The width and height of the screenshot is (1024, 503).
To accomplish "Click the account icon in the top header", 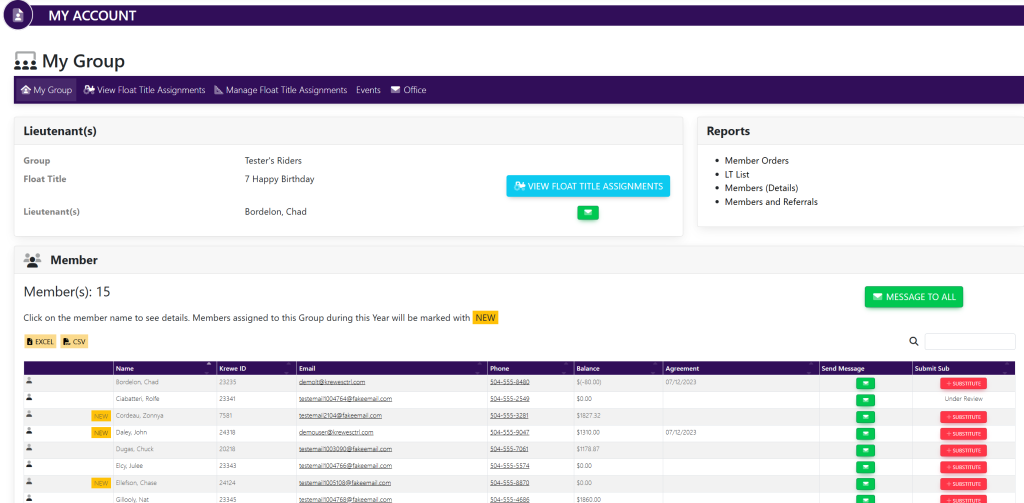I will click(18, 15).
